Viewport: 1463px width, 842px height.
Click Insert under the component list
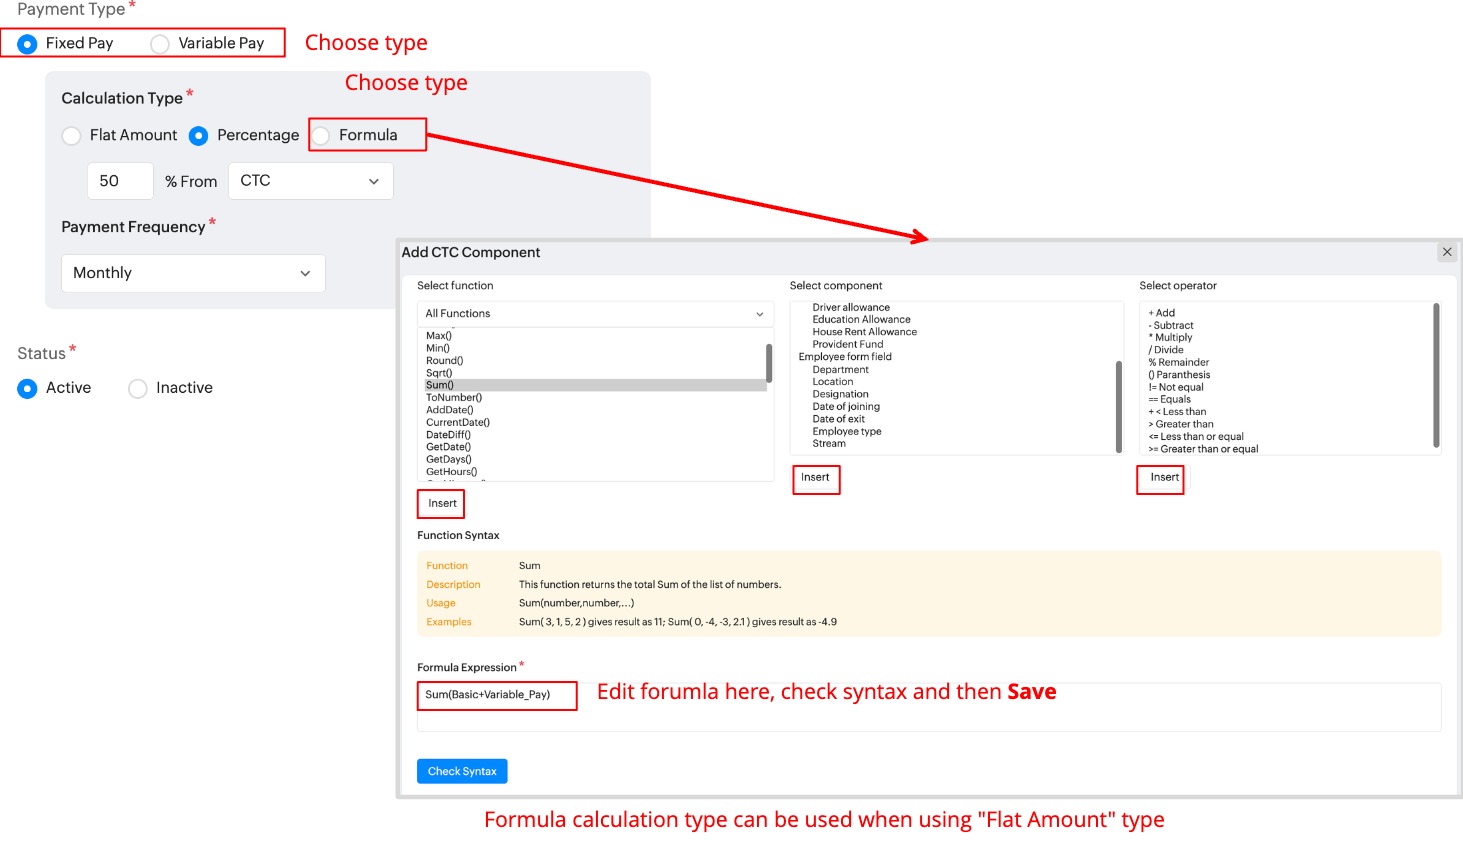click(815, 478)
